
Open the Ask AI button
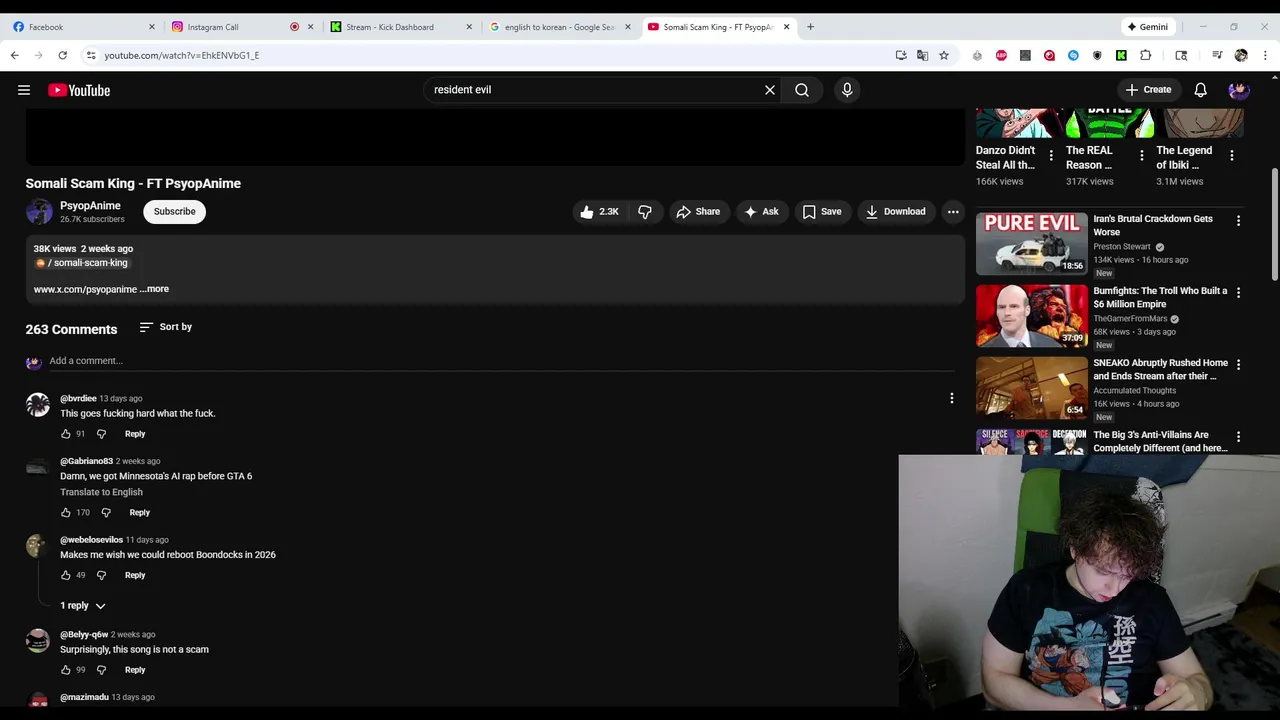[761, 212]
